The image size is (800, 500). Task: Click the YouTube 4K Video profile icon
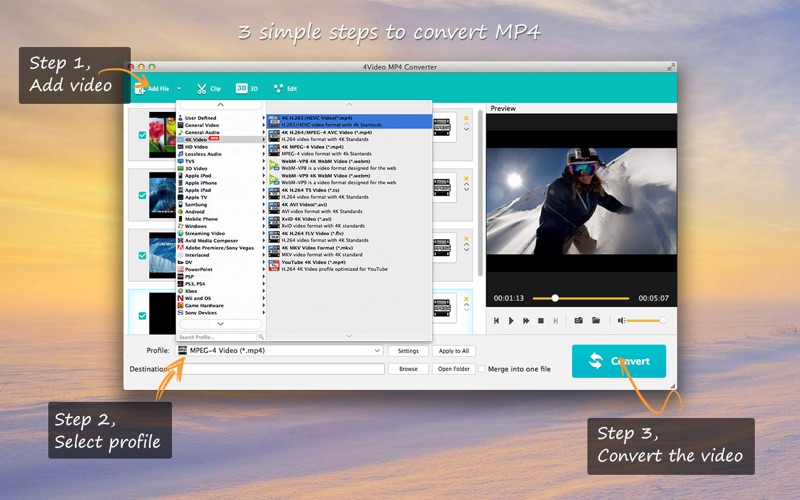(274, 265)
